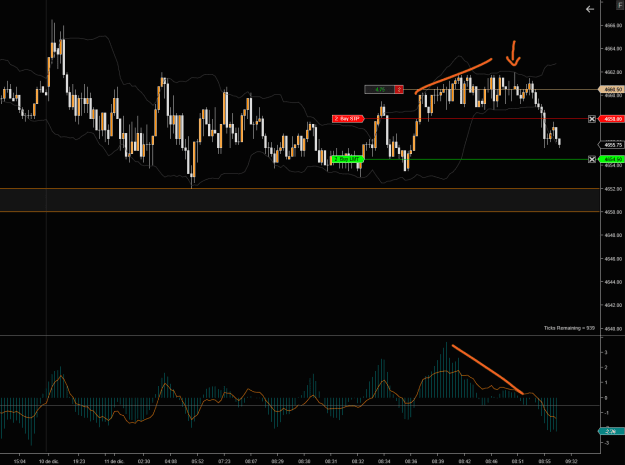The height and width of the screenshot is (465, 625).
Task: Click the 4642.00 price axis label
Action: [613, 305]
